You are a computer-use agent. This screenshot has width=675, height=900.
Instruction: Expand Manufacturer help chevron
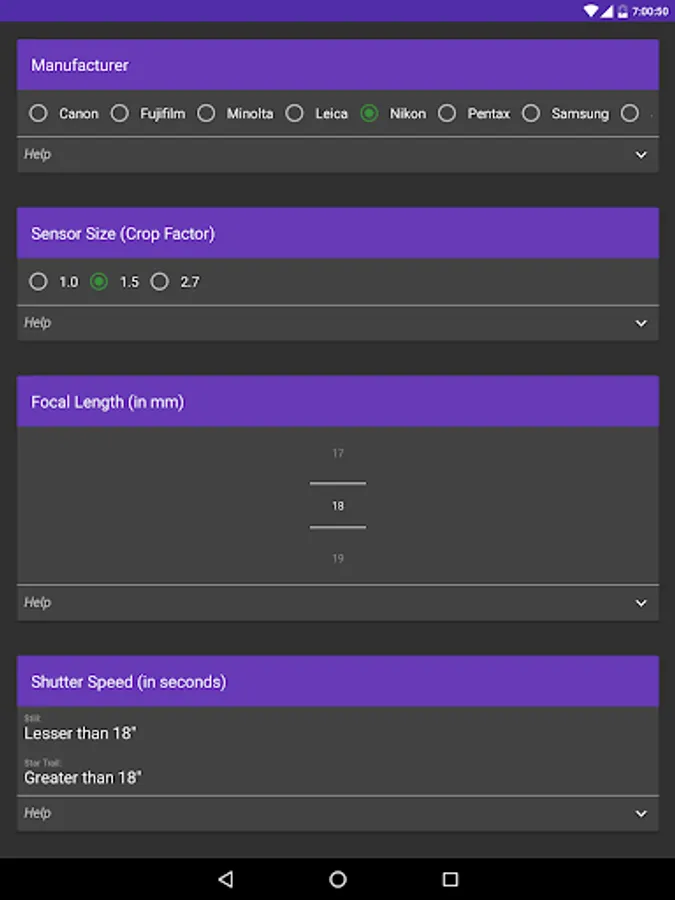641,155
